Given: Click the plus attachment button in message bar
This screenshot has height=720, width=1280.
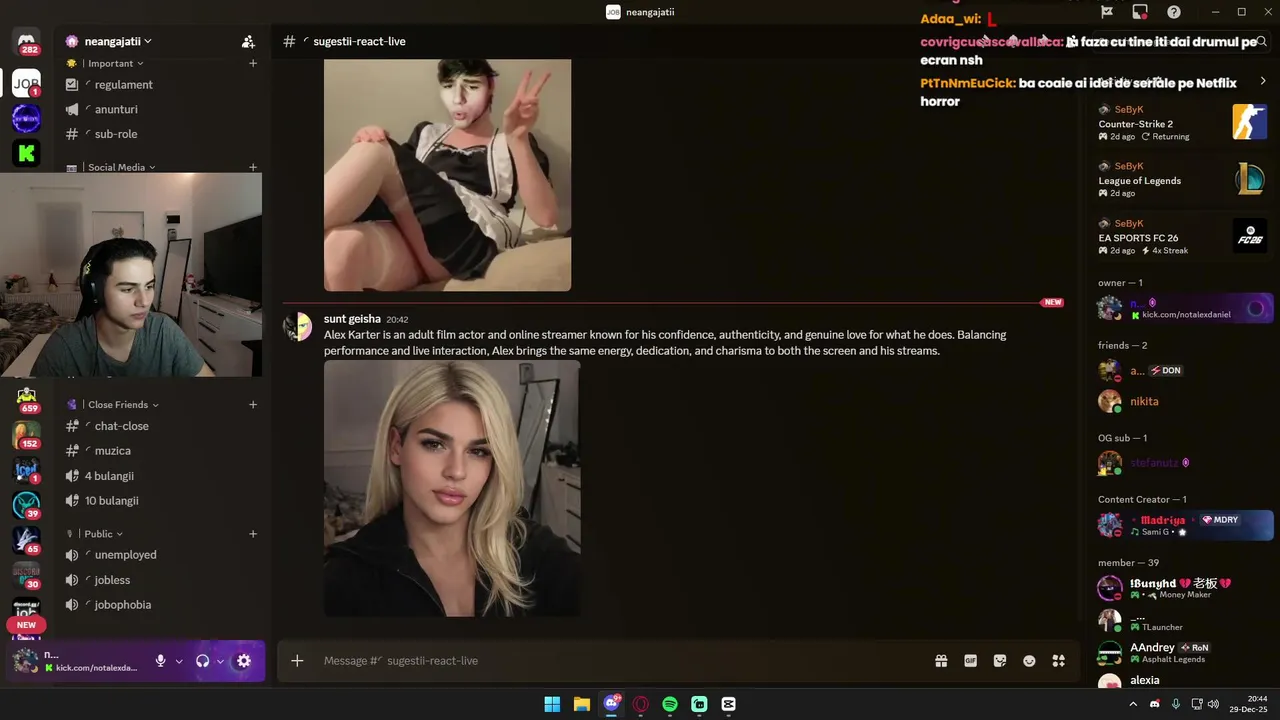Looking at the screenshot, I should [x=297, y=660].
